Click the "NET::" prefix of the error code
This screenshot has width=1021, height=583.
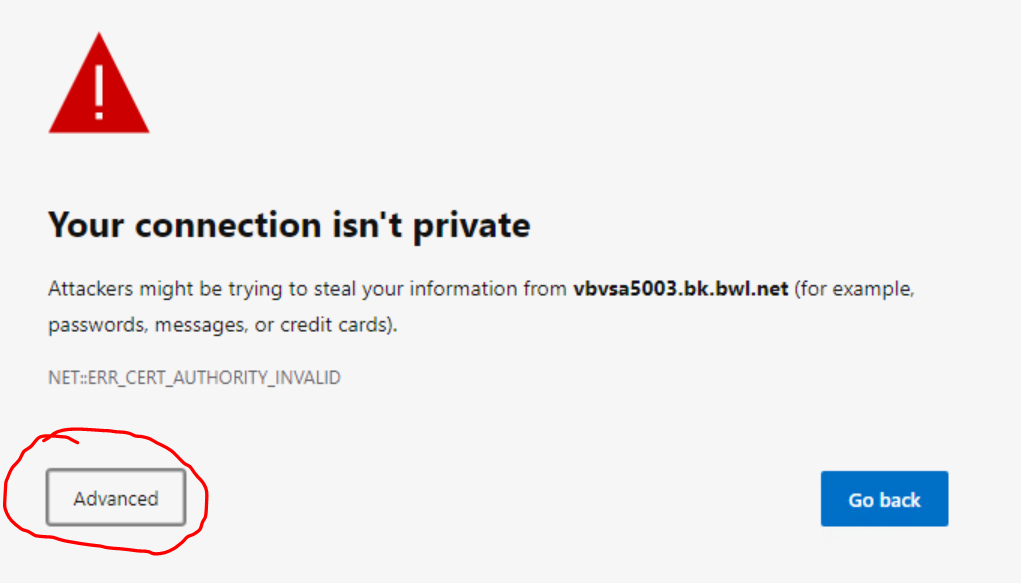(x=68, y=378)
